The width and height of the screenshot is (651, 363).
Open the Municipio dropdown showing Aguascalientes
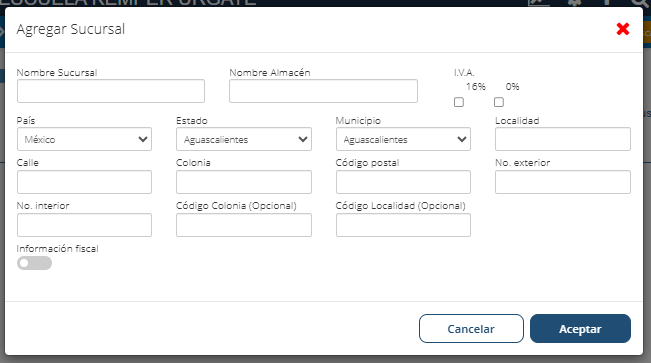click(x=403, y=139)
